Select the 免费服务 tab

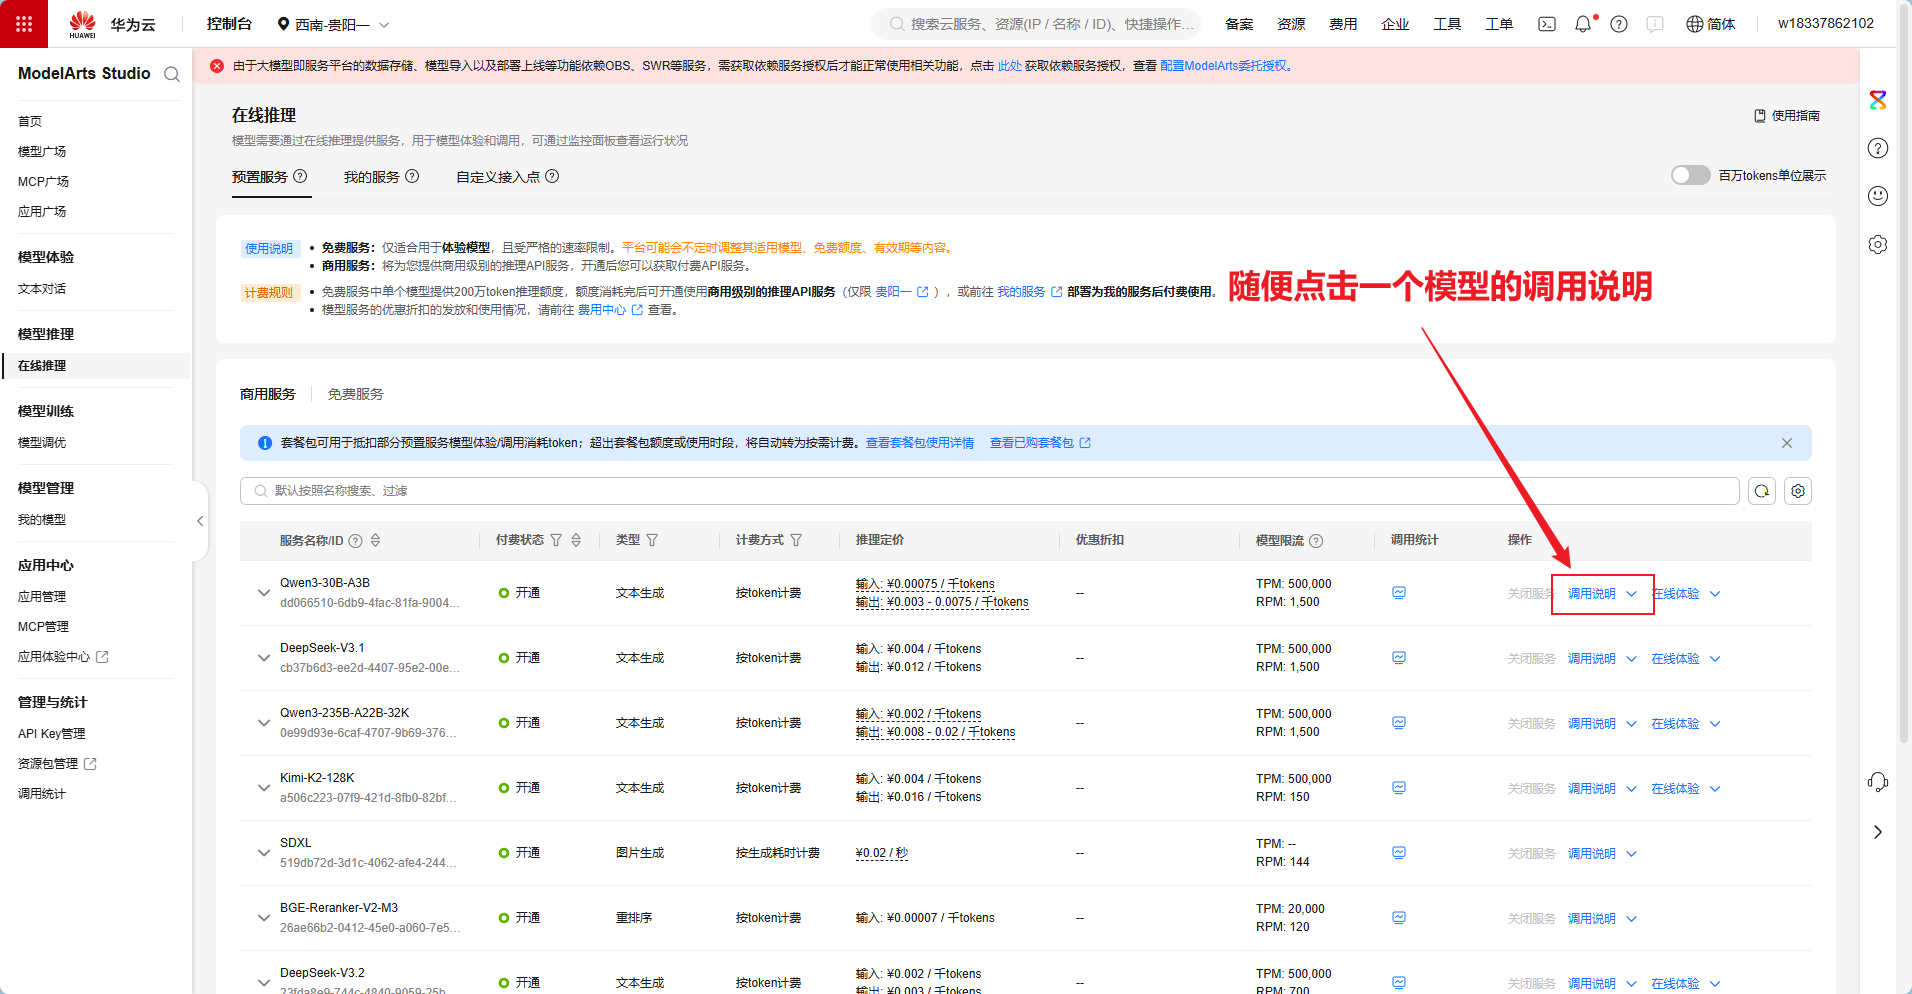pyautogui.click(x=356, y=394)
